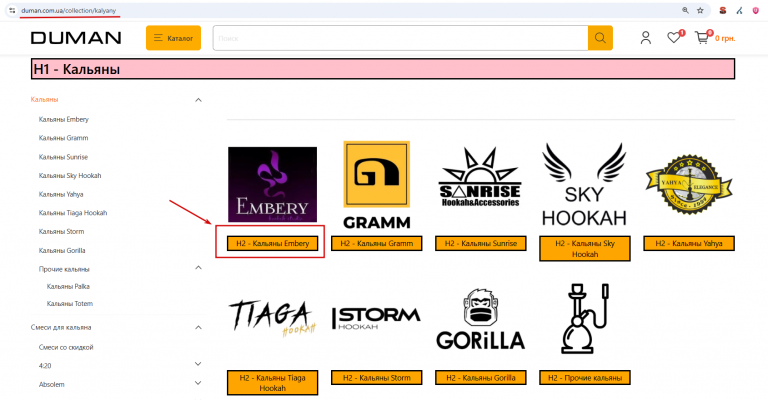Collapse the Прочие кальяны chevron
The height and width of the screenshot is (400, 768).
pos(198,268)
